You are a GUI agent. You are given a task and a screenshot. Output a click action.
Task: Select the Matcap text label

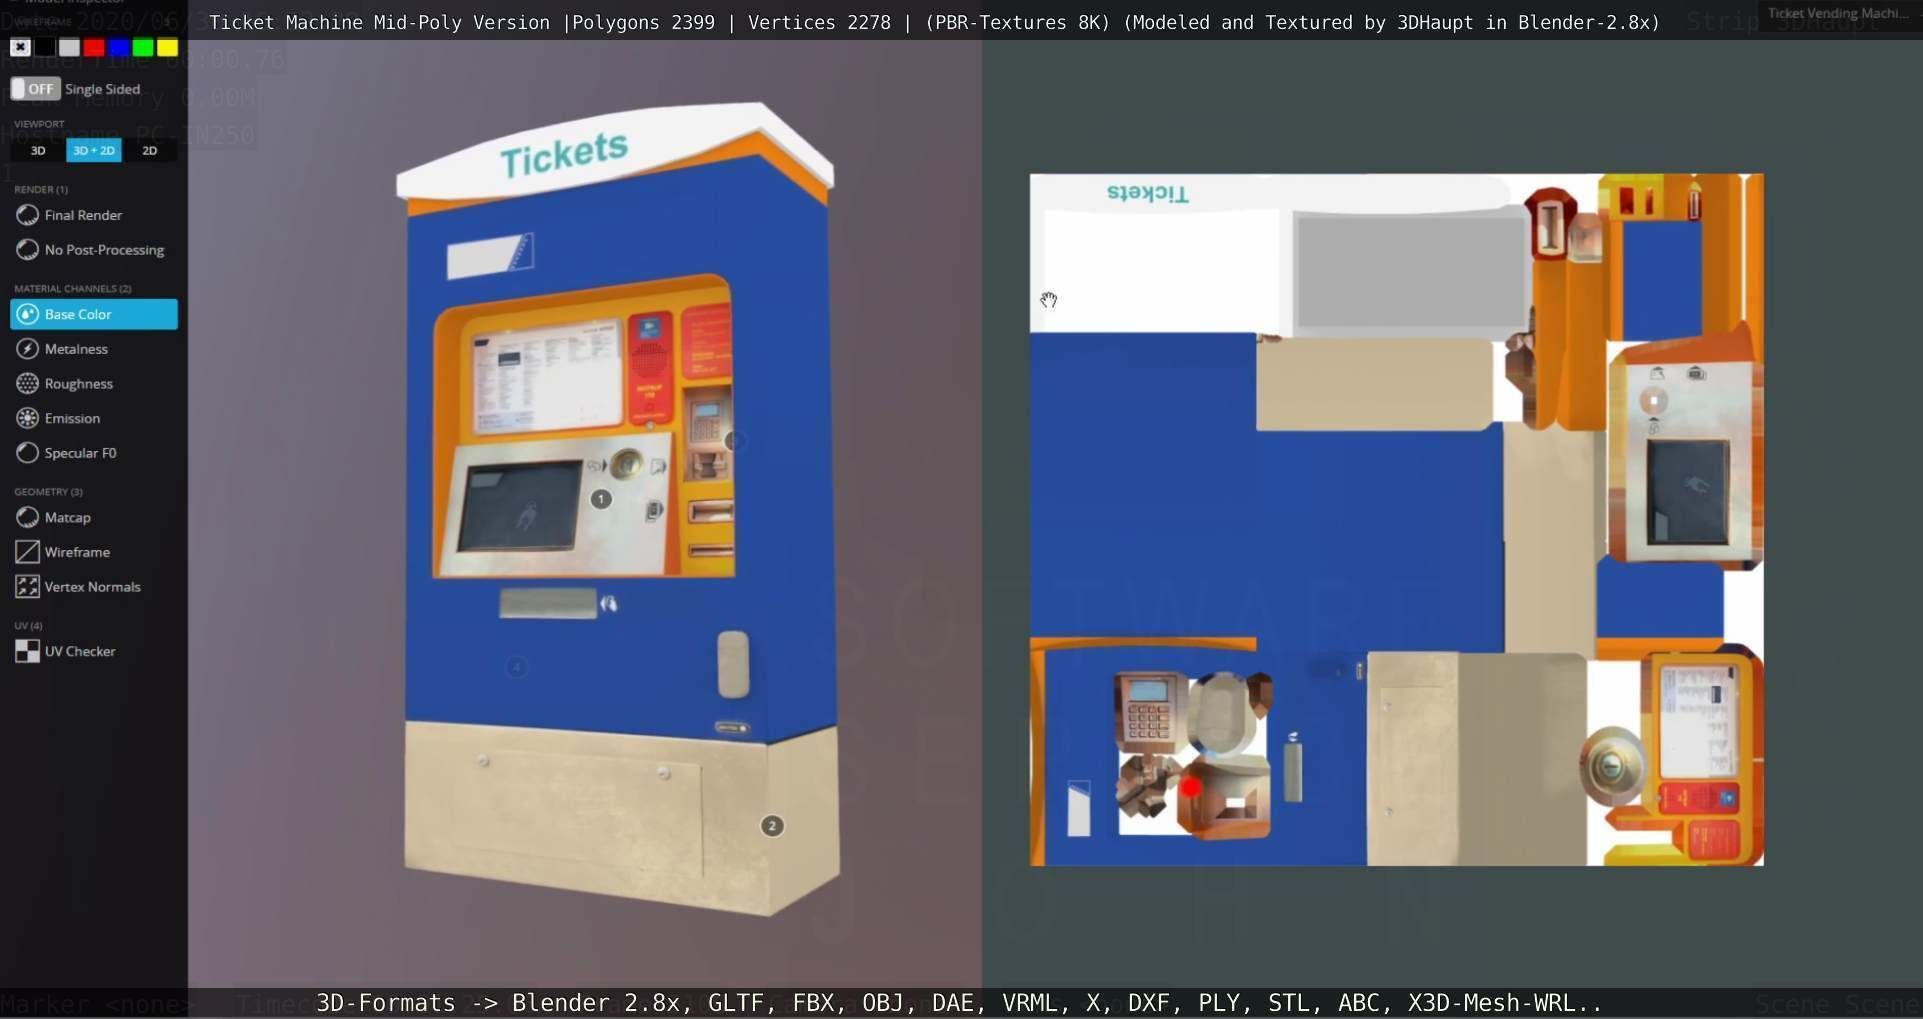point(67,517)
